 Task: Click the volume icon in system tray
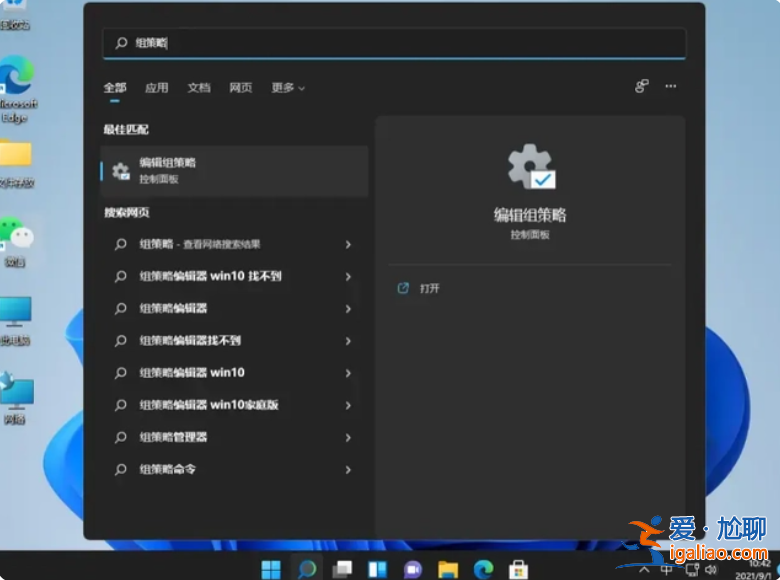click(711, 570)
